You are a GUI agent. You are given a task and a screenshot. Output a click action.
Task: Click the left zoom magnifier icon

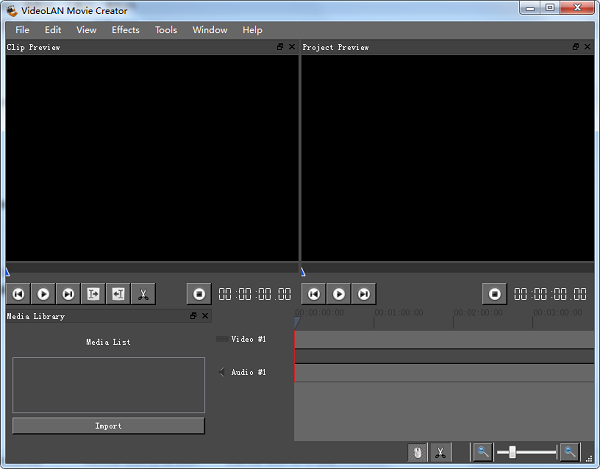click(x=483, y=452)
